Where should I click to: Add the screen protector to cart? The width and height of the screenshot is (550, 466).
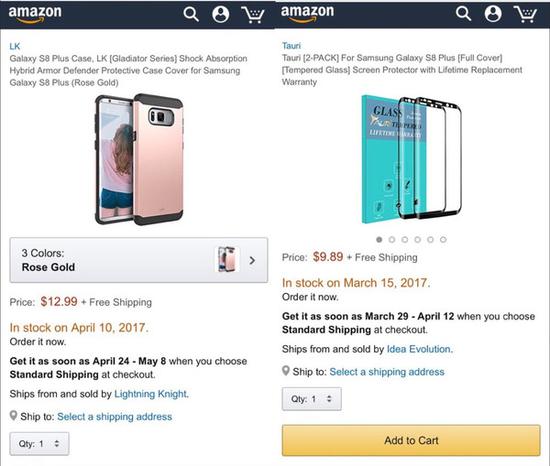(411, 440)
